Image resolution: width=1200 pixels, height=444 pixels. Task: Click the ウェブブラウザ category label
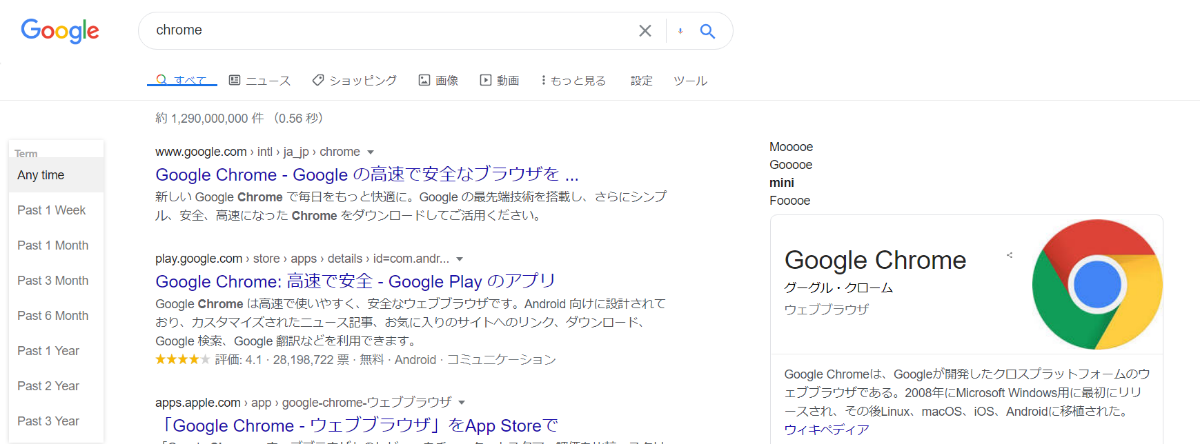[x=827, y=309]
